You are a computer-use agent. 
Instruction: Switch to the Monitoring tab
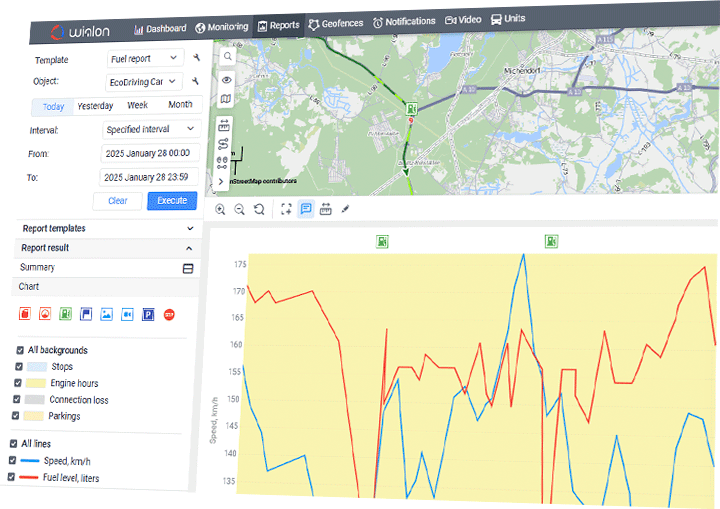221,27
